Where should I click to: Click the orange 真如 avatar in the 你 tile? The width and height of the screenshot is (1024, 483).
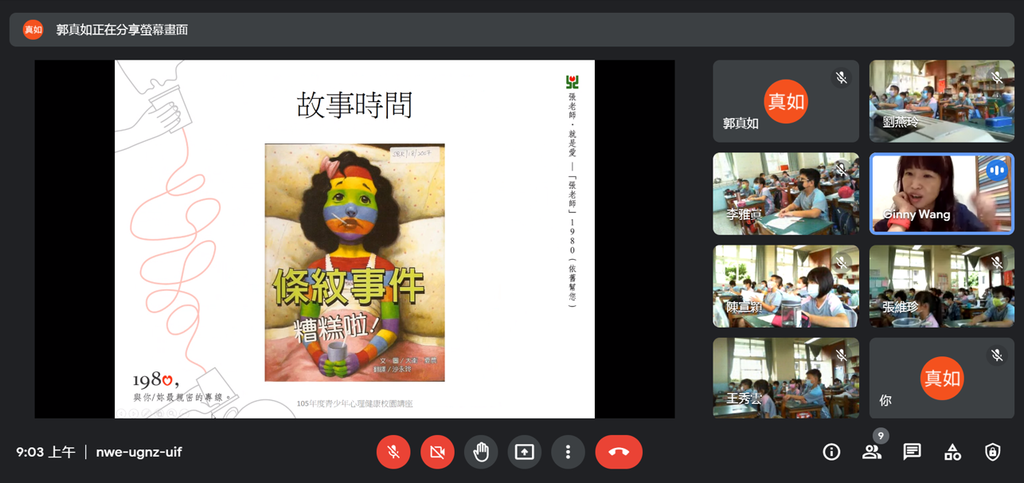(x=942, y=378)
